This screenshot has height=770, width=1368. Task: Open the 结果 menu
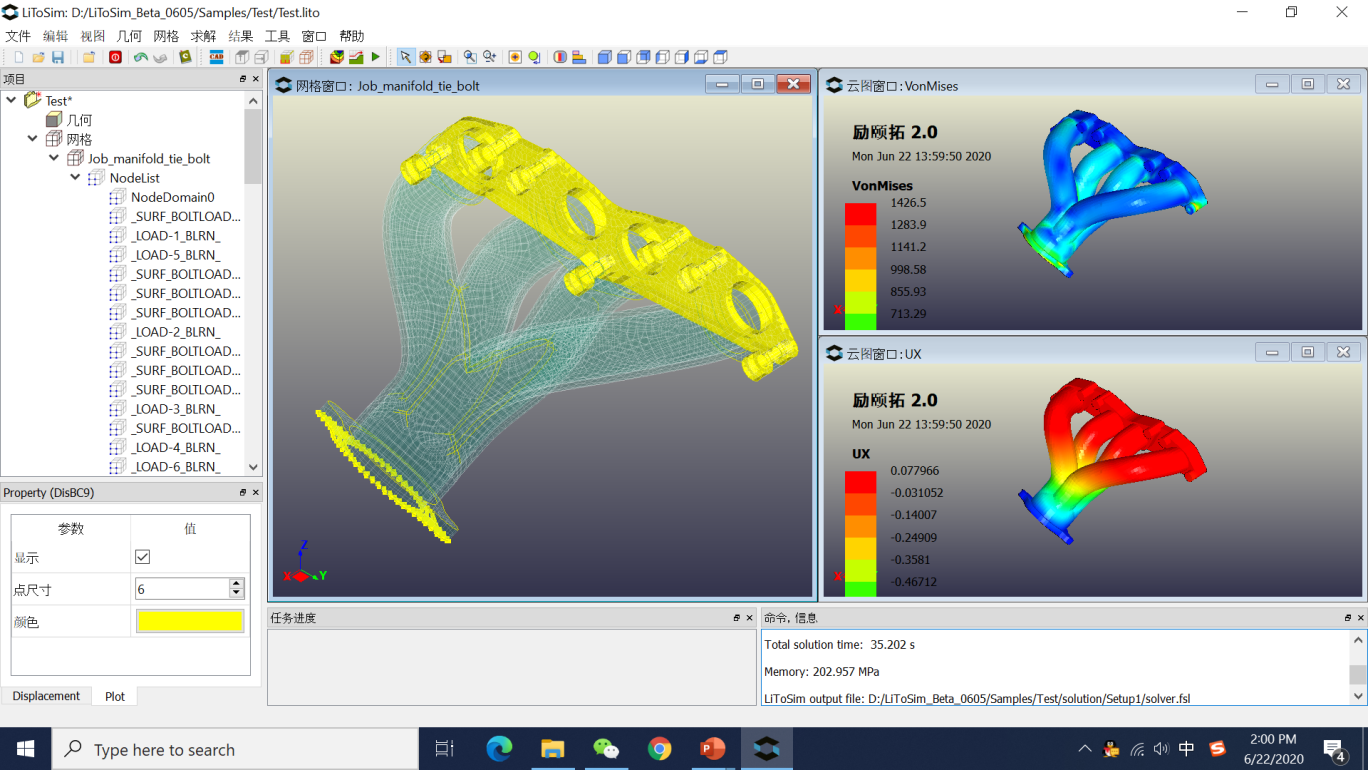(240, 36)
